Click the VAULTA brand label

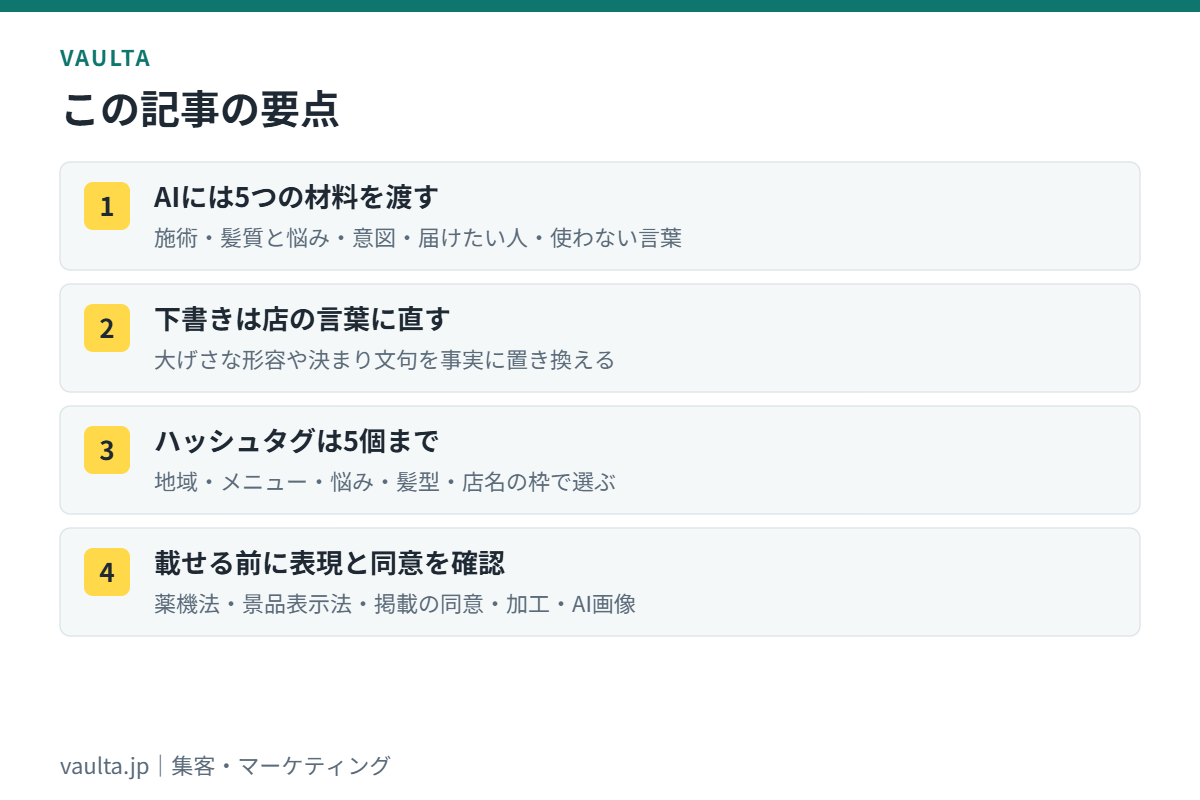click(105, 58)
